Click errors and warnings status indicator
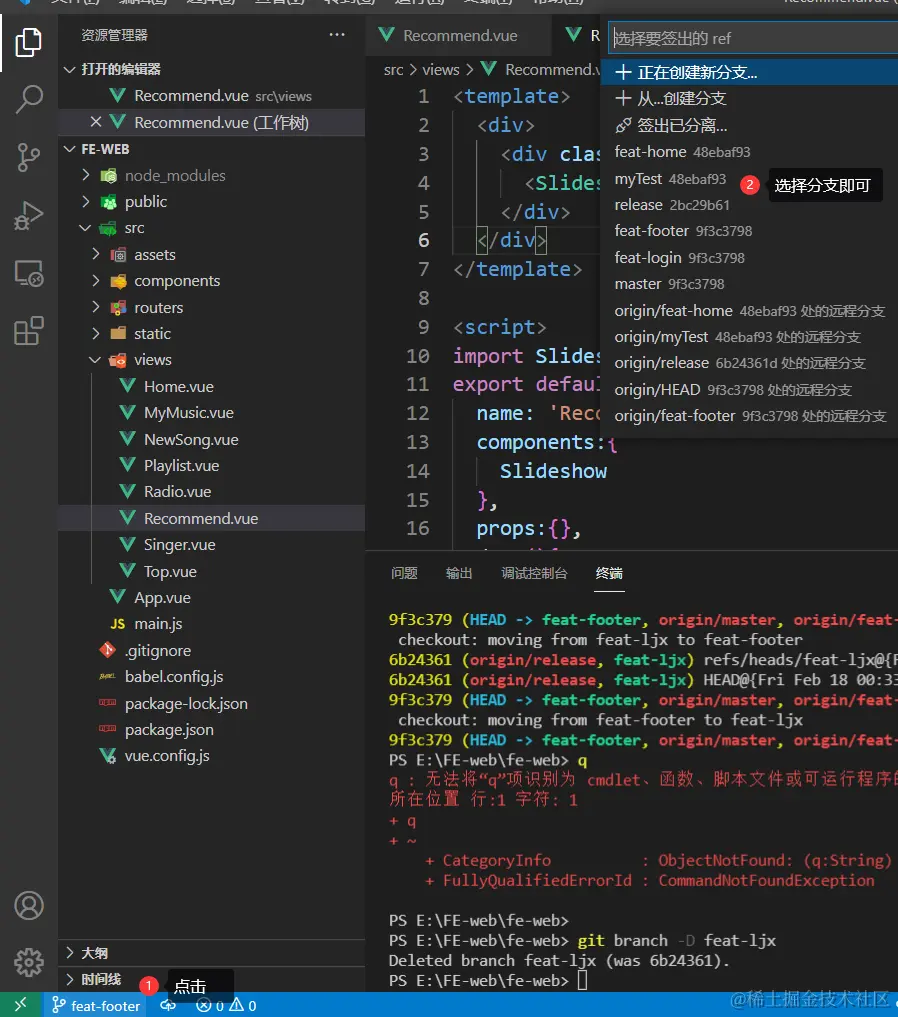This screenshot has width=898, height=1017. pos(226,1005)
